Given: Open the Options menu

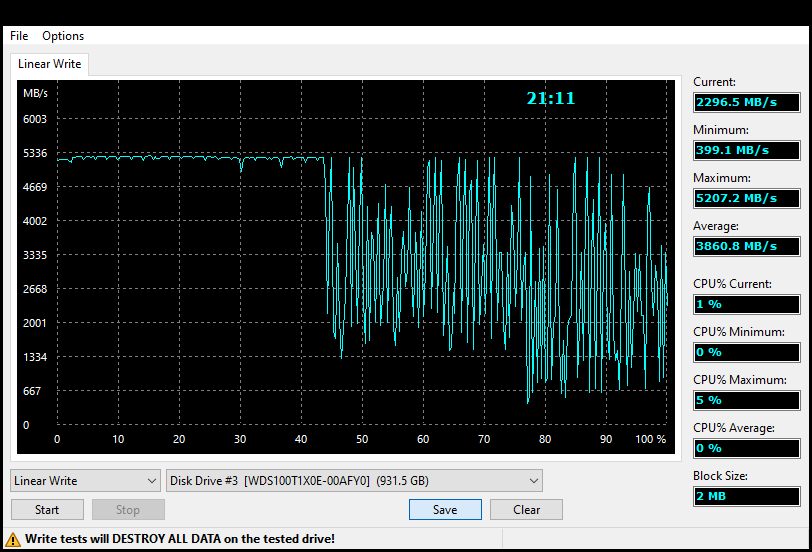Looking at the screenshot, I should pos(63,36).
